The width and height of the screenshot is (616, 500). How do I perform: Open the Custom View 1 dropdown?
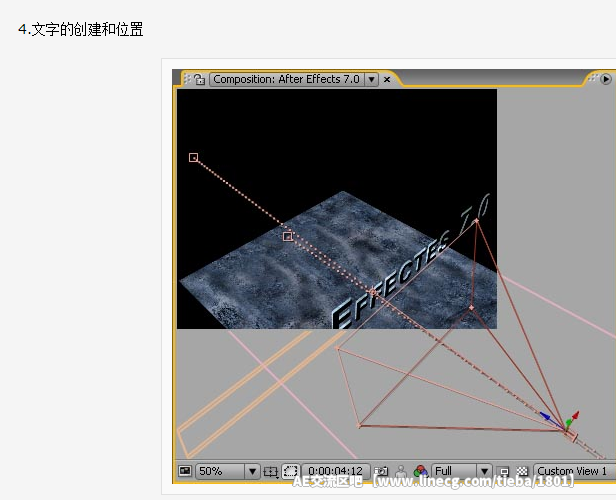tap(574, 471)
